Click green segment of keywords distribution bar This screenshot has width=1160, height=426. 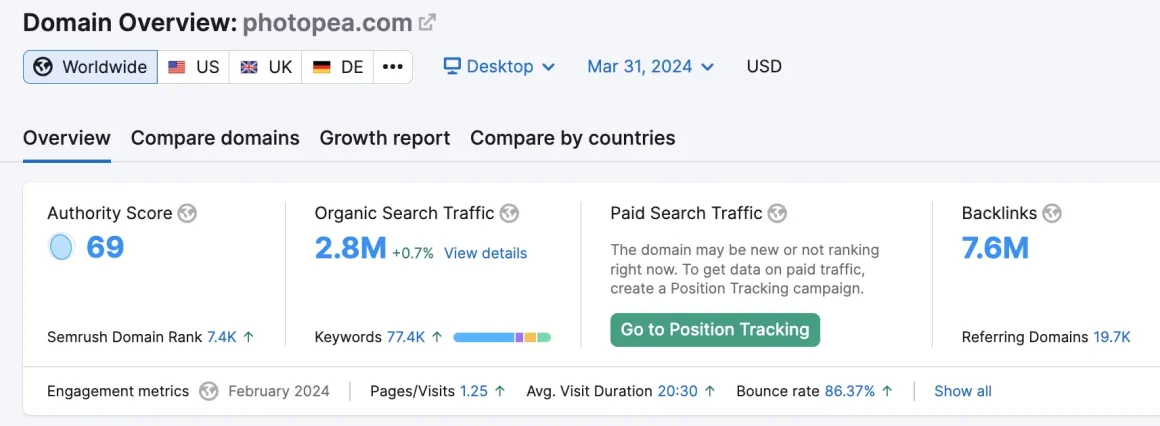tap(544, 337)
